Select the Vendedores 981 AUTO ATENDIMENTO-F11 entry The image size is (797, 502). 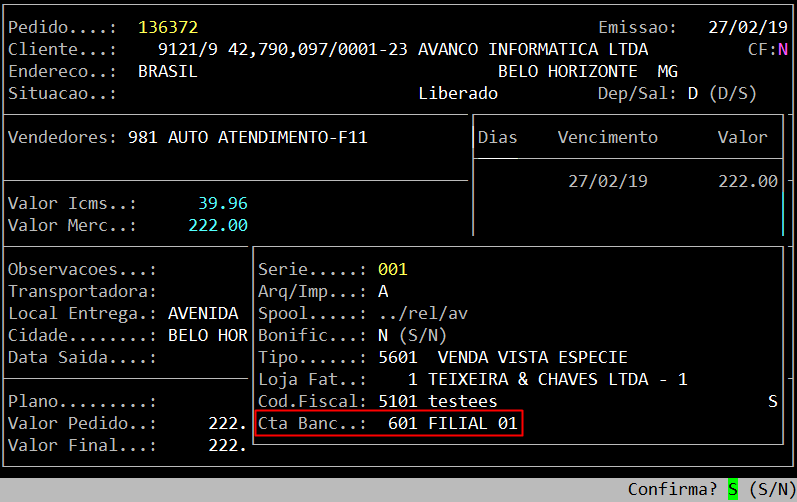point(248,138)
